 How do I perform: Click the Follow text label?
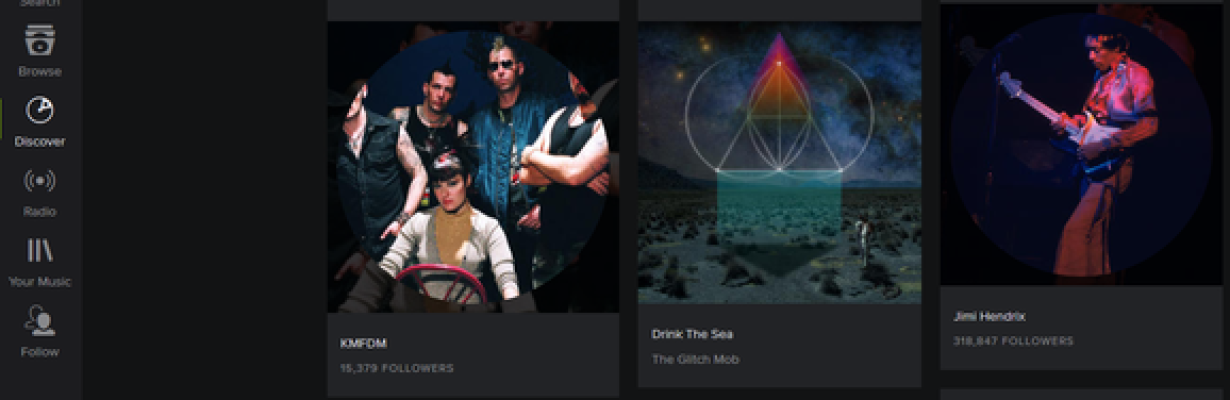tap(40, 352)
